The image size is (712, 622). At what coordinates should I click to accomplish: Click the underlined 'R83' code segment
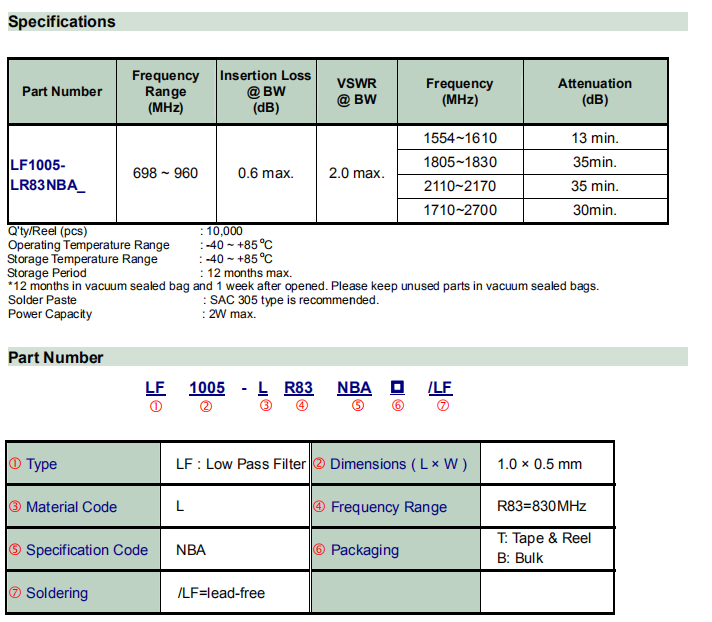point(298,388)
